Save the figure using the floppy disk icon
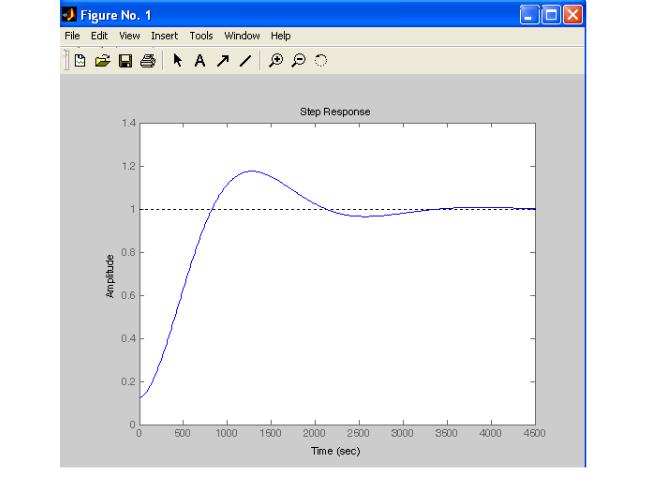The height and width of the screenshot is (489, 646). pos(125,61)
